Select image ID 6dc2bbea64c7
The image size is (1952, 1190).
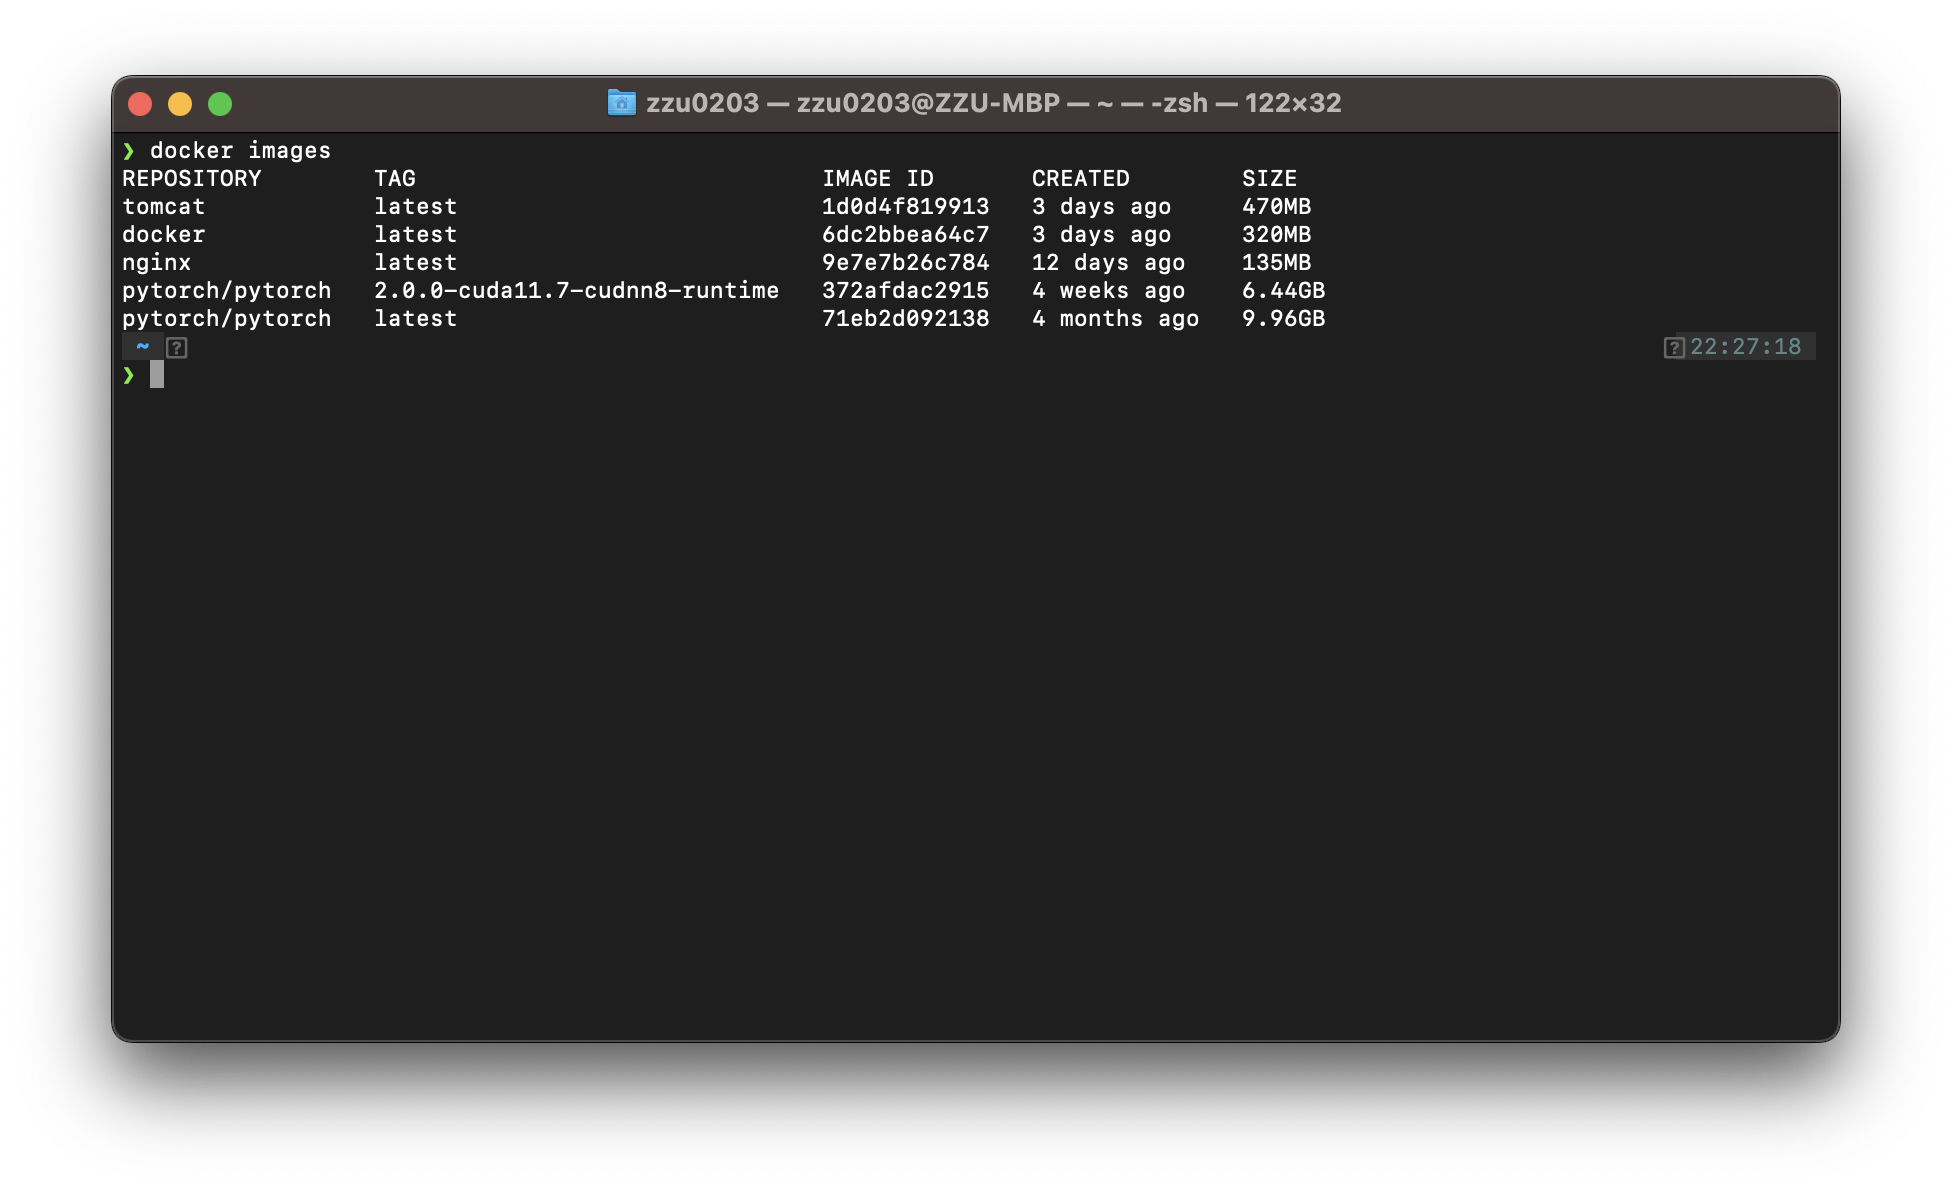905,235
